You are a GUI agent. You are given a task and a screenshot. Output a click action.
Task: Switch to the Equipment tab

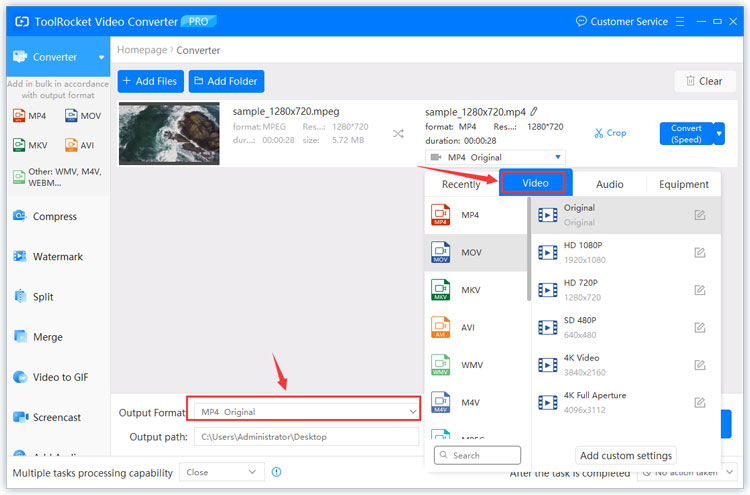coord(684,184)
